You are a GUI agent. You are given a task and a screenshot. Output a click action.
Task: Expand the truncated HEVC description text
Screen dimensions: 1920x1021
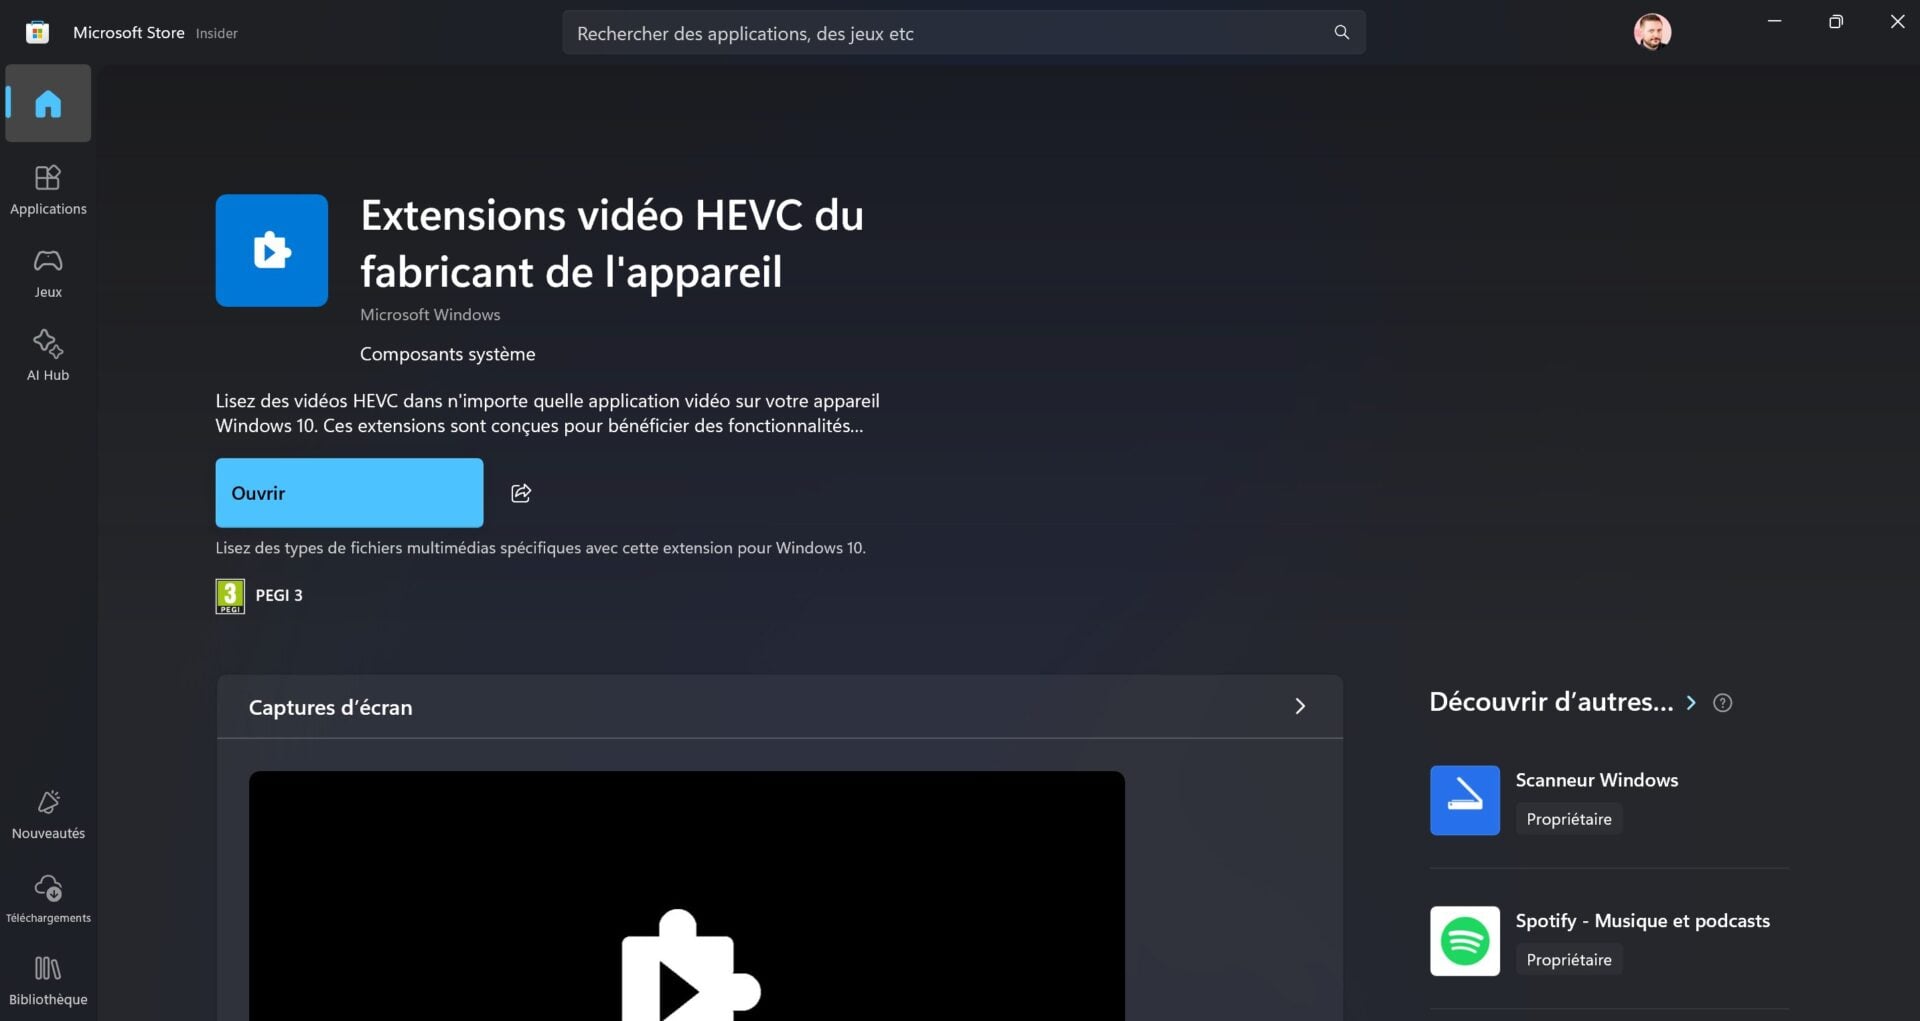tap(548, 413)
